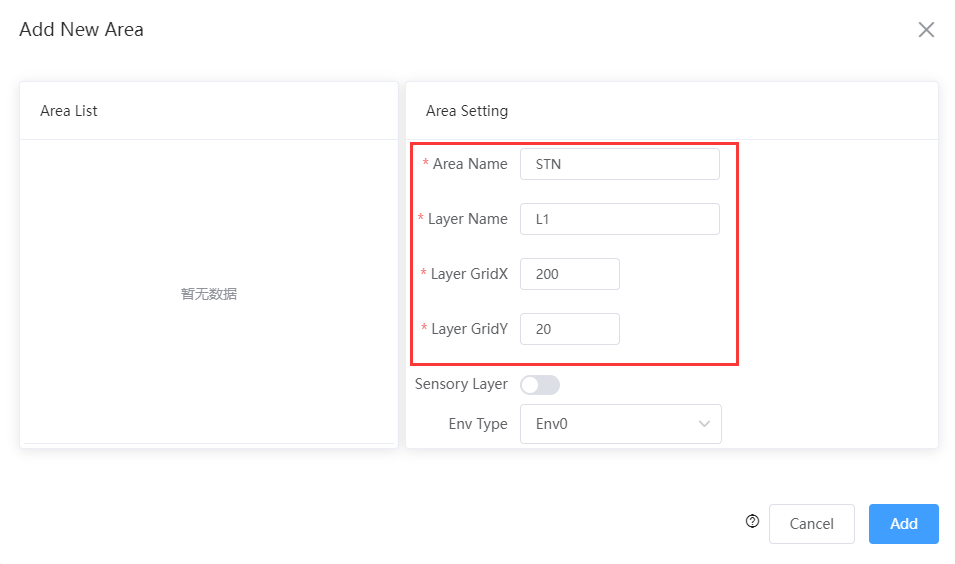This screenshot has height=564, width=955.
Task: Click the Area Name label
Action: [x=470, y=164]
